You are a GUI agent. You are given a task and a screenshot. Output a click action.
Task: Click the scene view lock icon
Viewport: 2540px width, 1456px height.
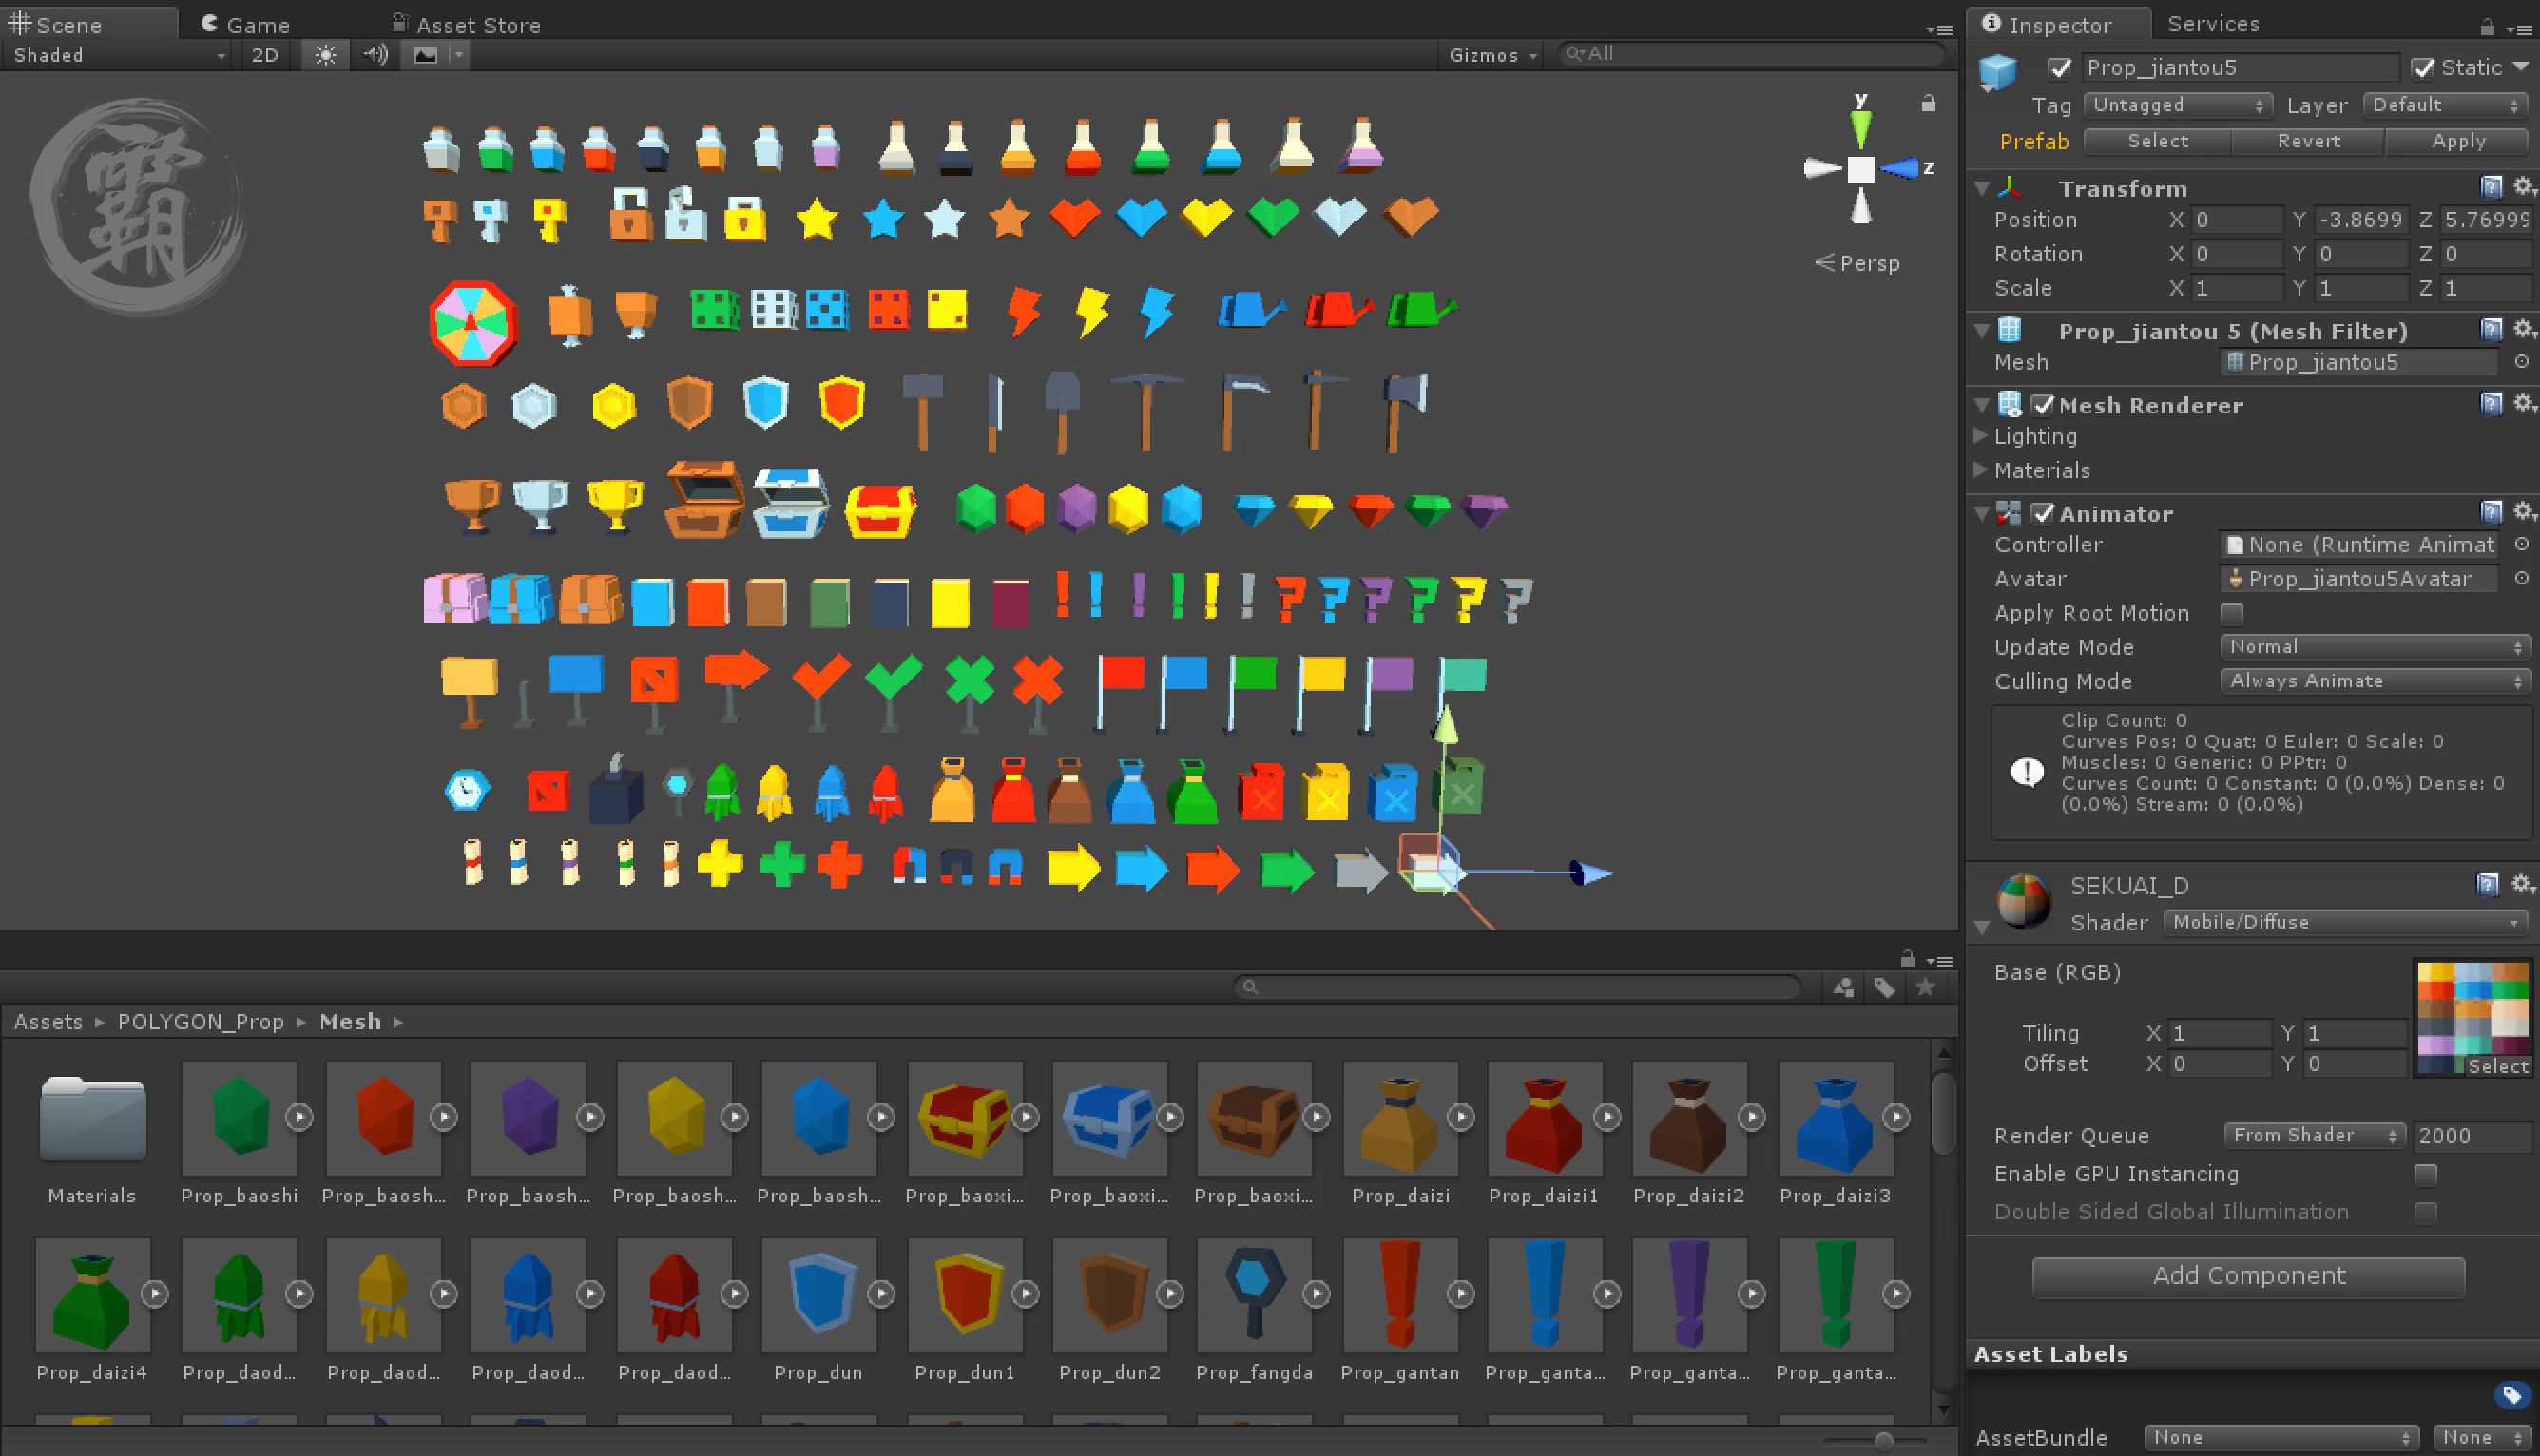click(1928, 103)
